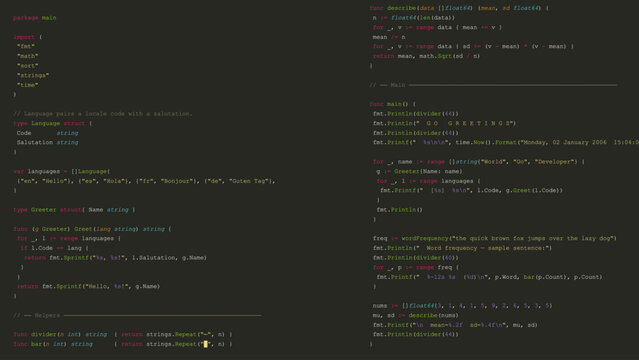This screenshot has width=639, height=360.
Task: Click the "package main" line
Action: pyautogui.click(x=35, y=18)
